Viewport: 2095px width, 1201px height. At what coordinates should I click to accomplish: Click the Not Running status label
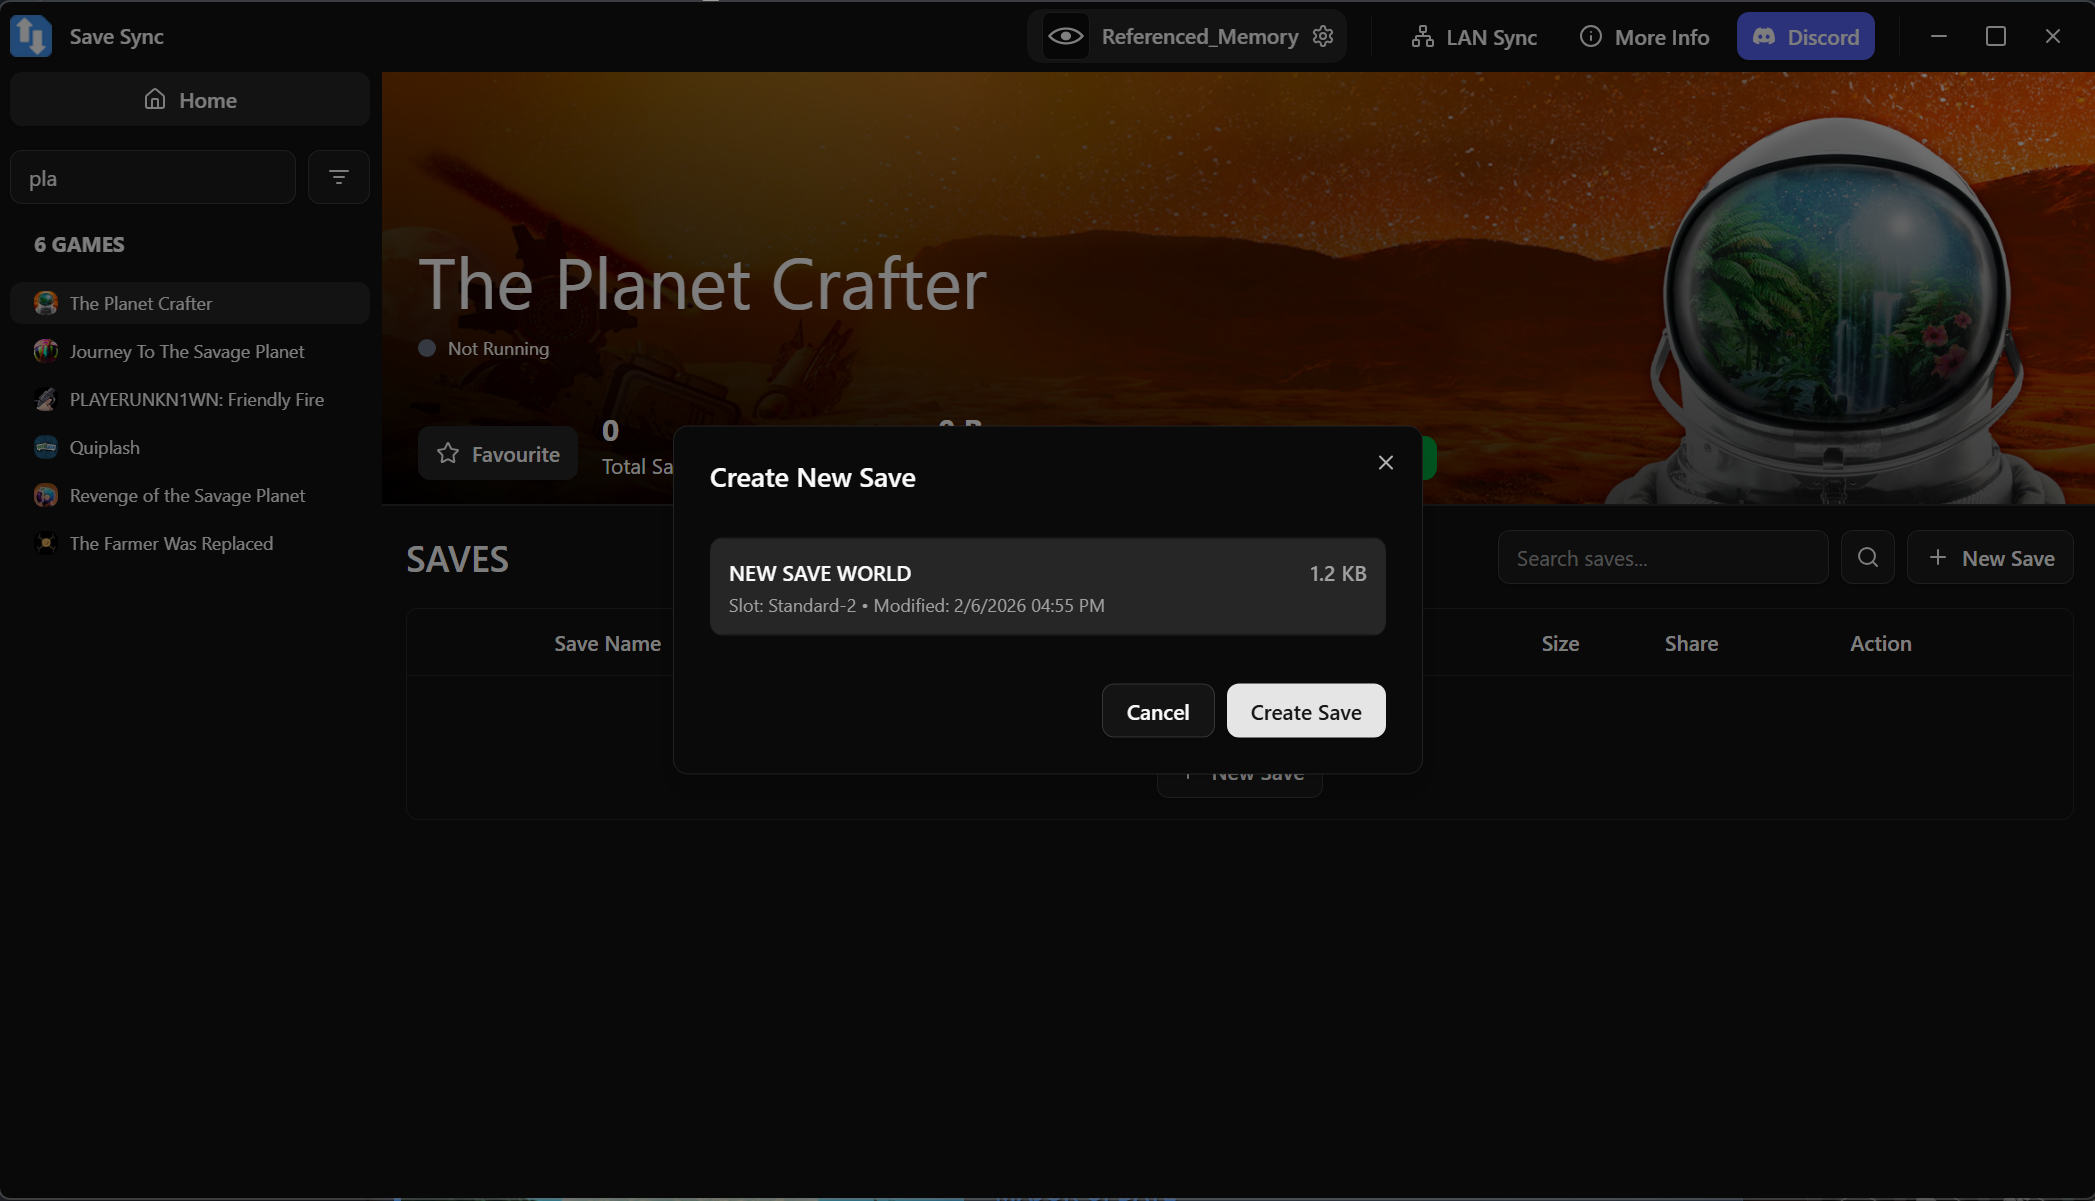point(498,349)
